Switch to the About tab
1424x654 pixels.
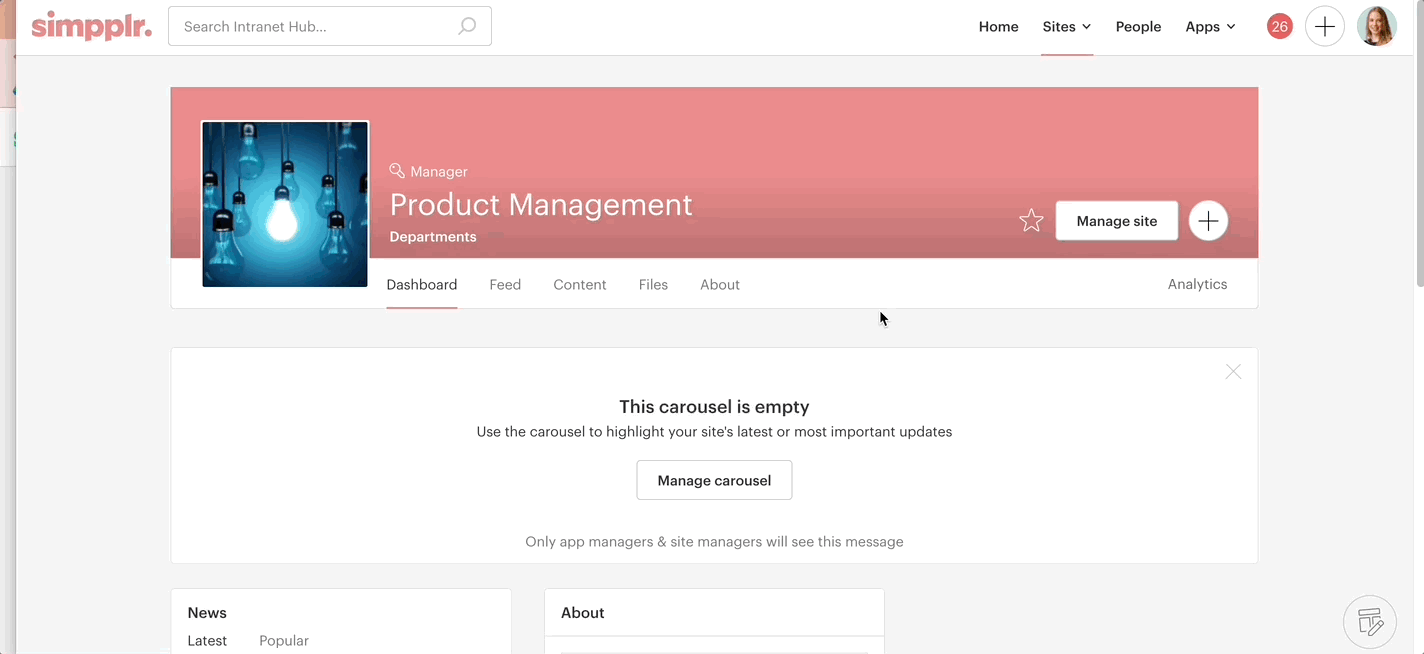[x=720, y=285]
